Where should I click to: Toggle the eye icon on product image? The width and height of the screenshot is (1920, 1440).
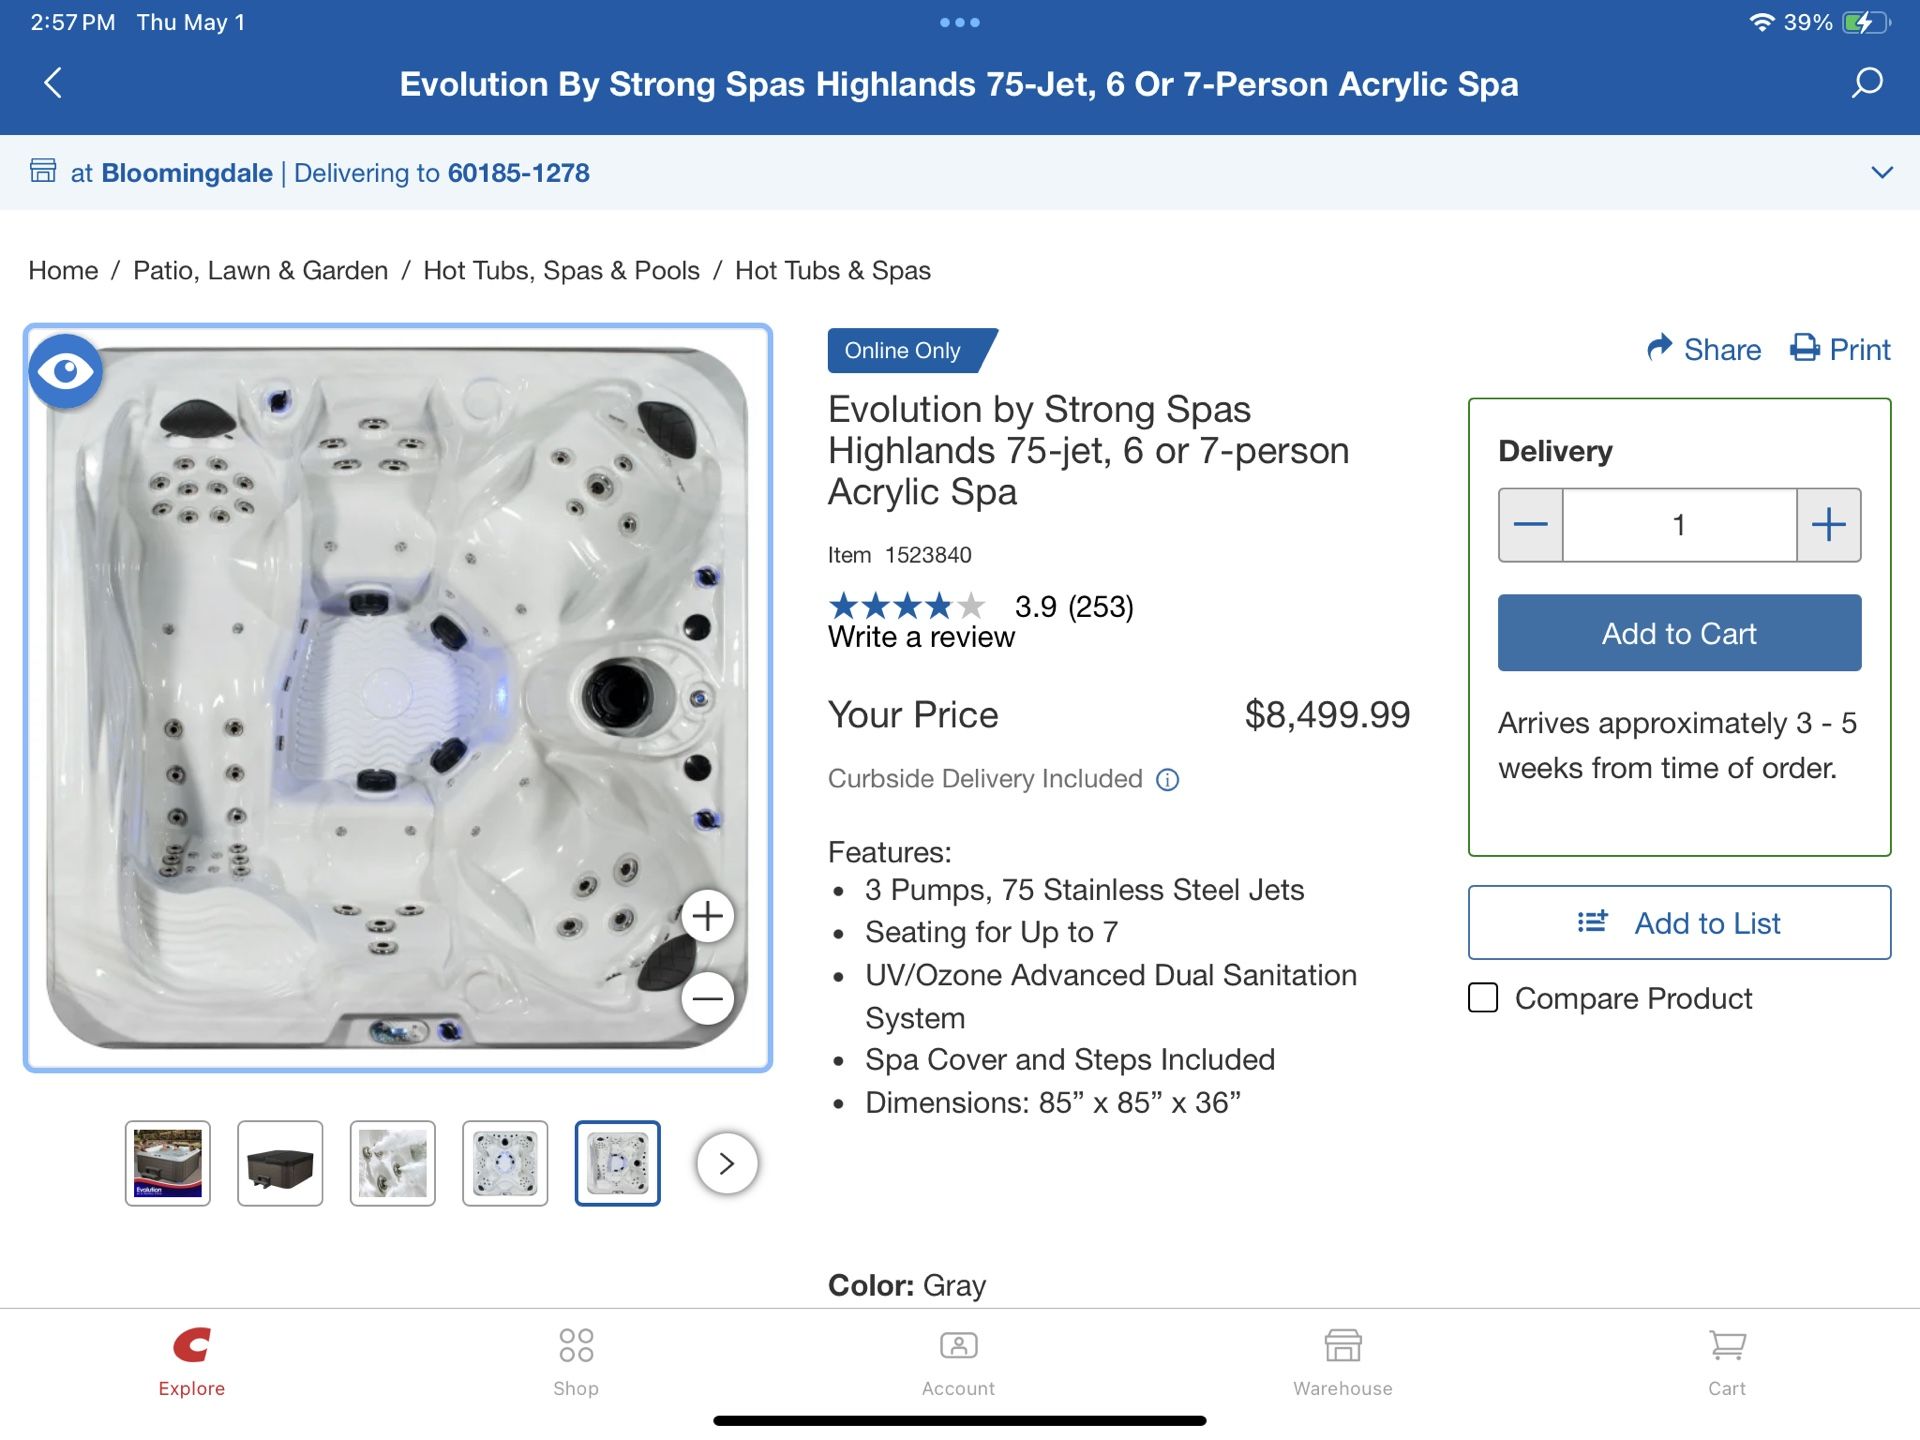coord(66,372)
